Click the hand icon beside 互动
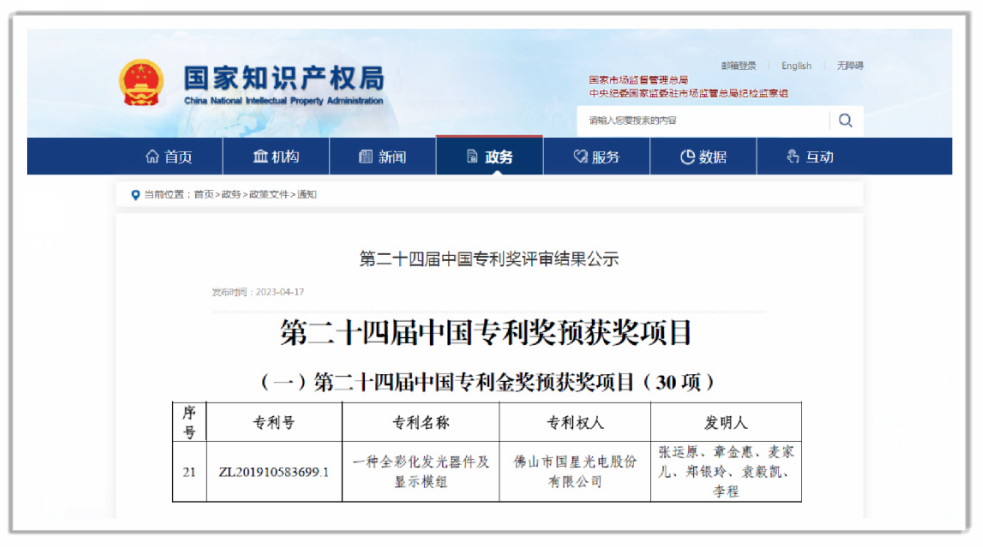Image resolution: width=983 pixels, height=547 pixels. point(793,157)
